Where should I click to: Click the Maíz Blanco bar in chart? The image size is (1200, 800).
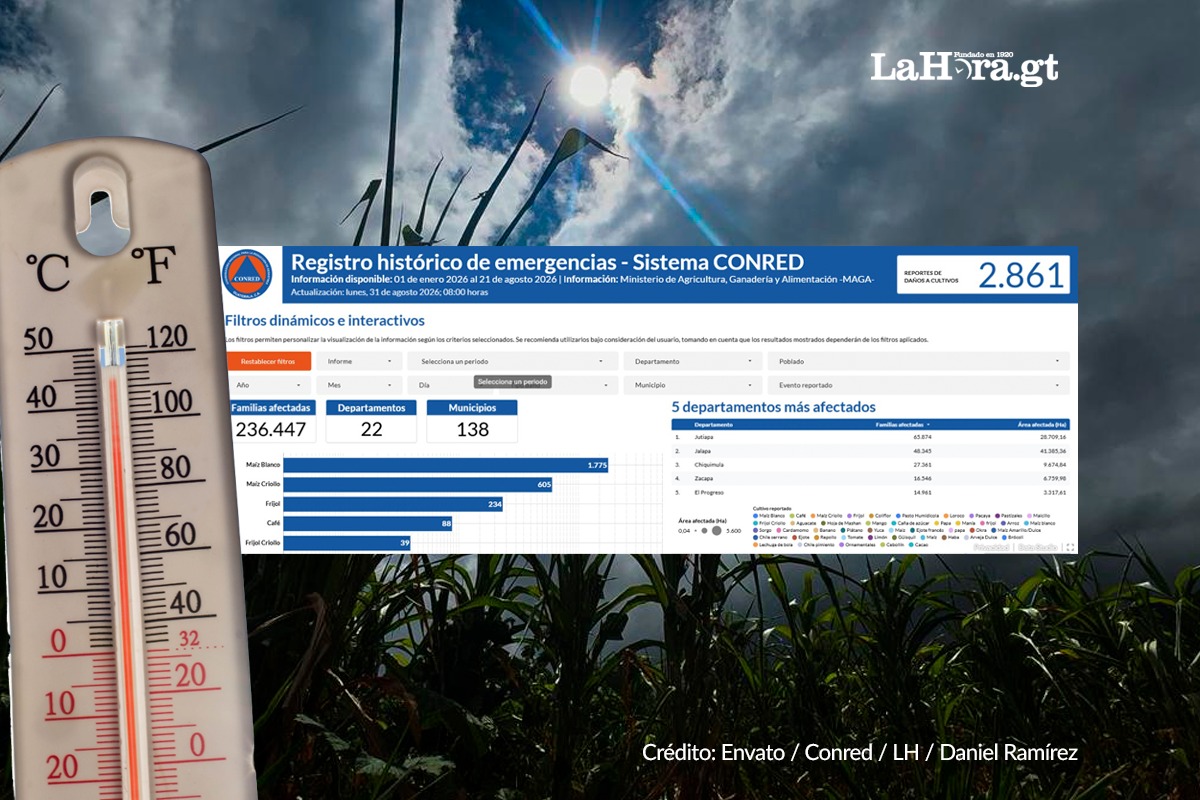point(448,465)
